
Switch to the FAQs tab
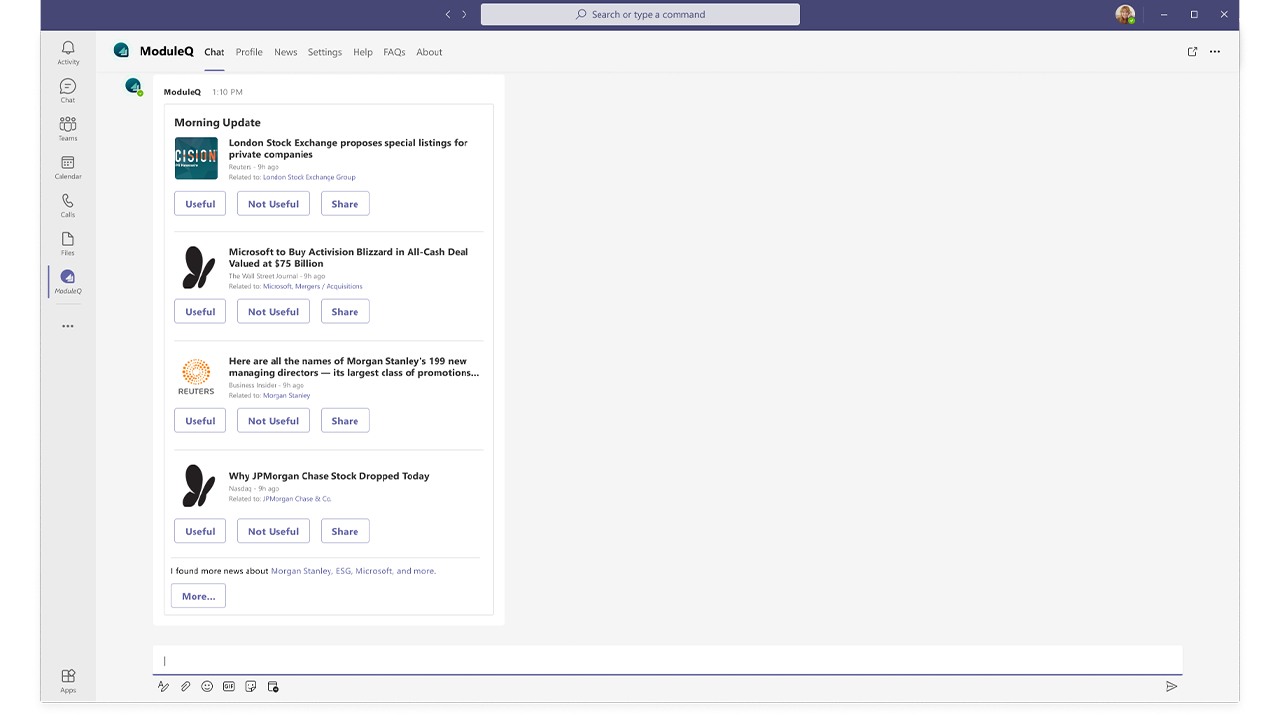pyautogui.click(x=394, y=52)
